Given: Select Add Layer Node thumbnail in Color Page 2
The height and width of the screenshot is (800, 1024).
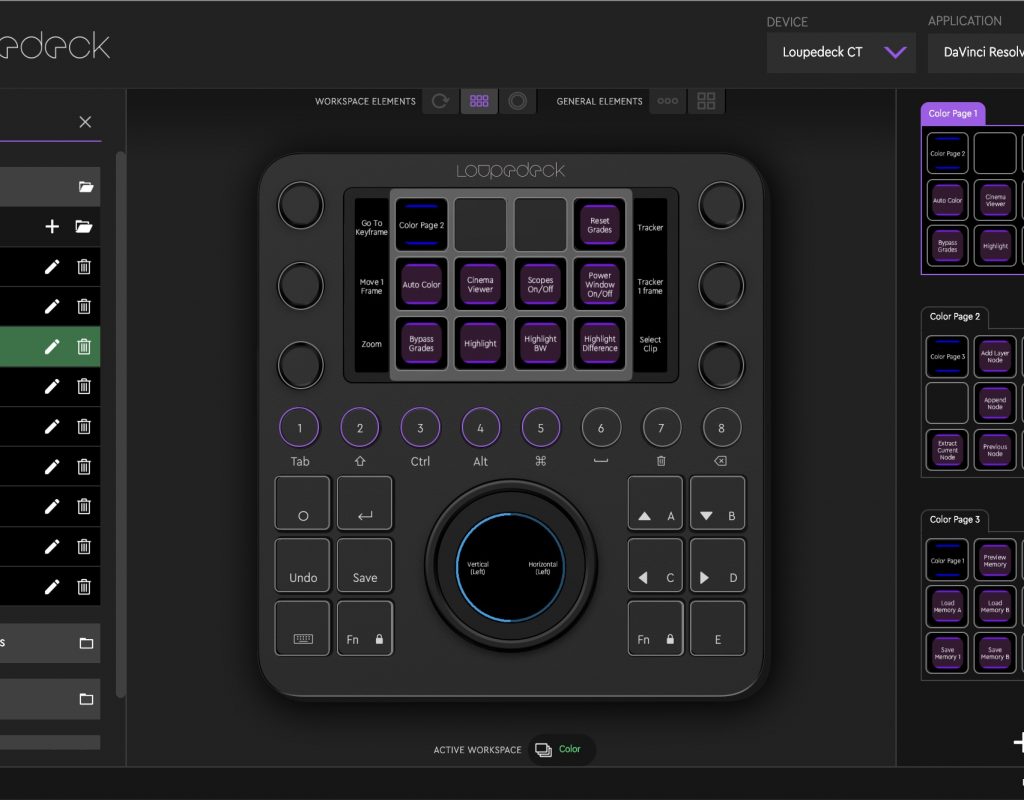Looking at the screenshot, I should pyautogui.click(x=995, y=357).
